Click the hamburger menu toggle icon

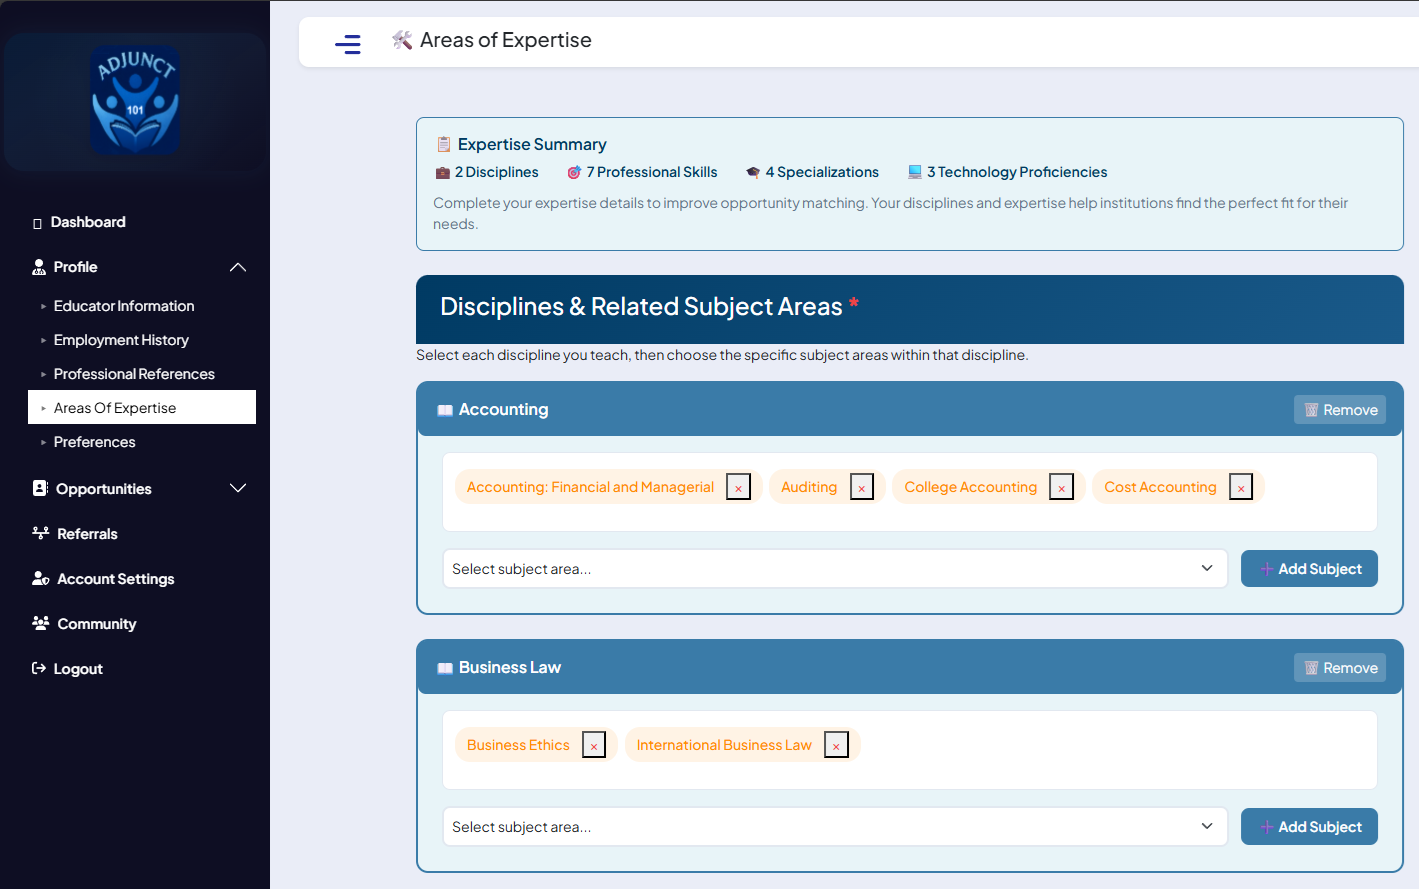click(x=347, y=44)
